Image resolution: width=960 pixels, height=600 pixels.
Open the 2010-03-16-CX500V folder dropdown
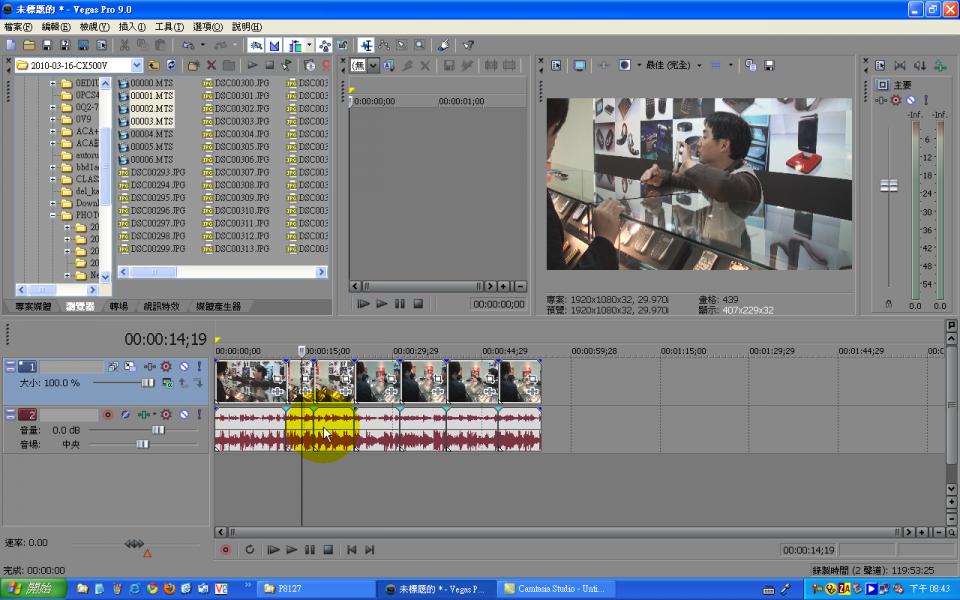tap(136, 65)
